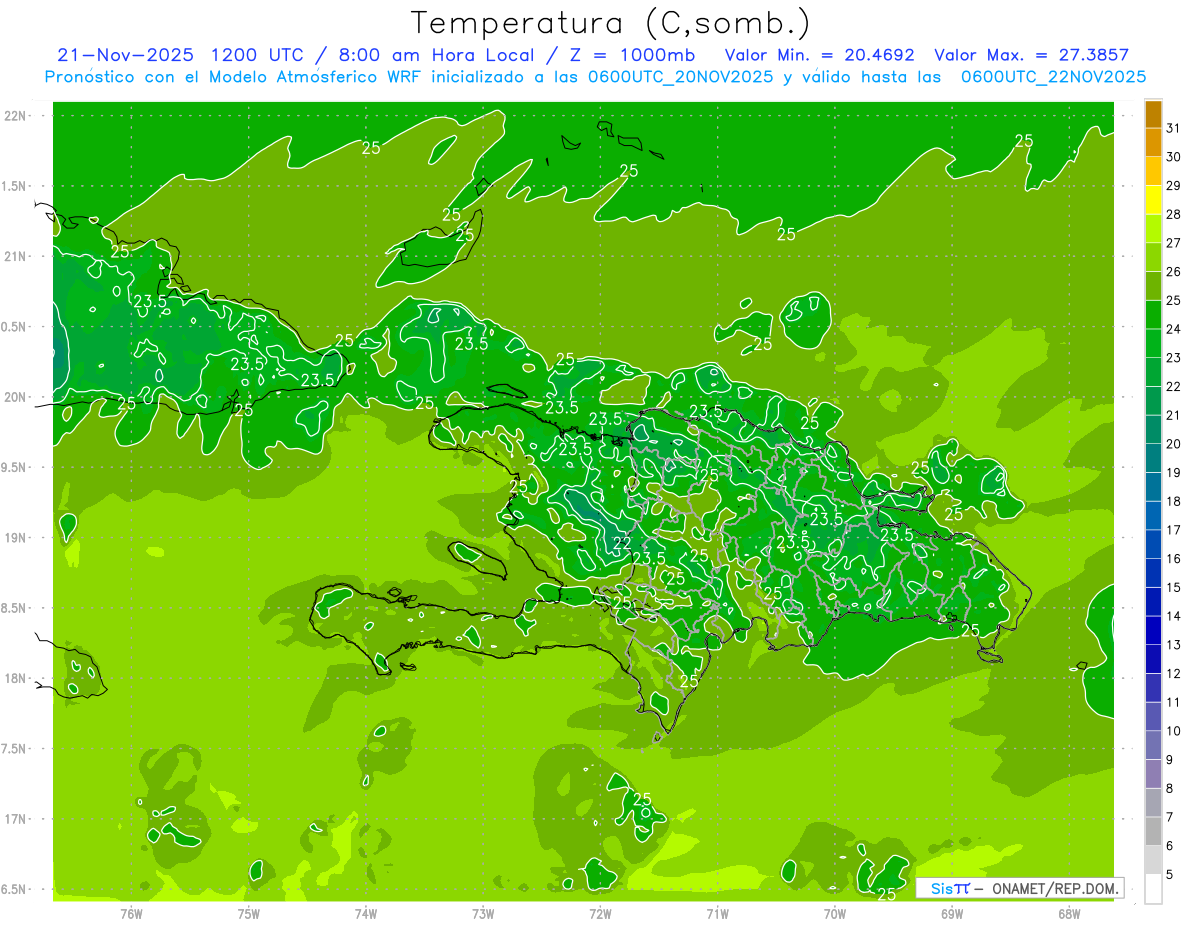Click the "Valor Max. = 27.3857" value

point(1031,55)
